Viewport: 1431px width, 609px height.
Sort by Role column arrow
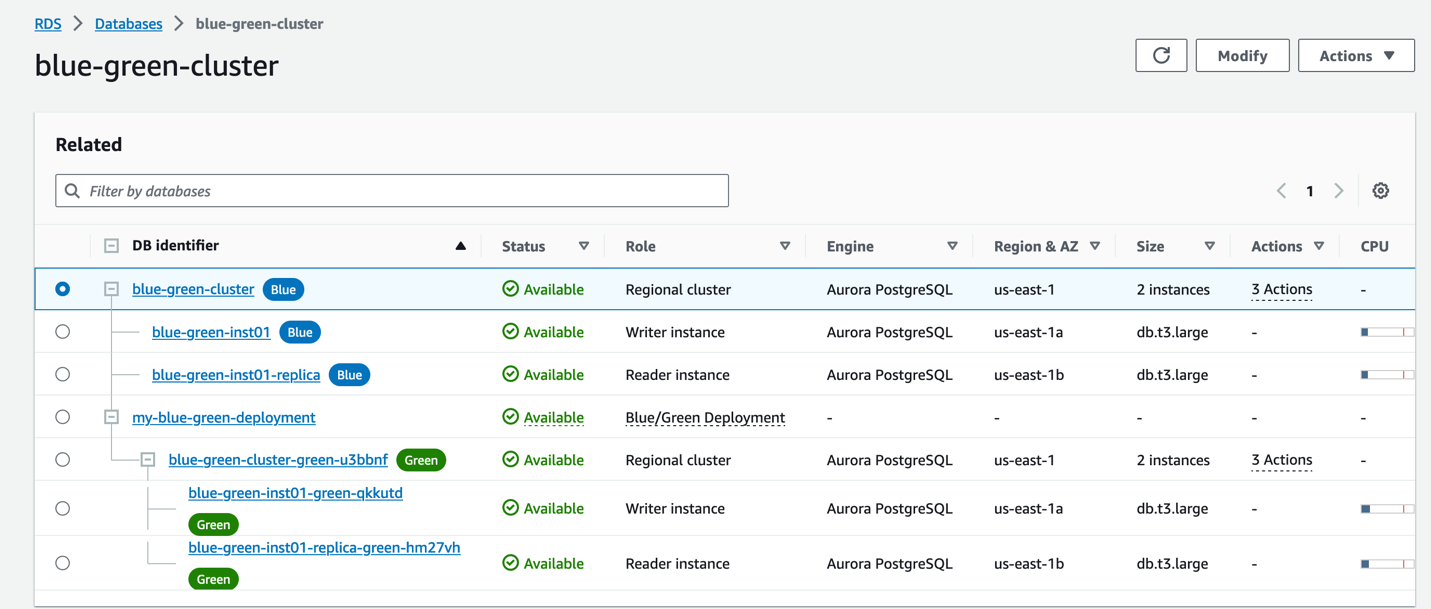pyautogui.click(x=785, y=246)
